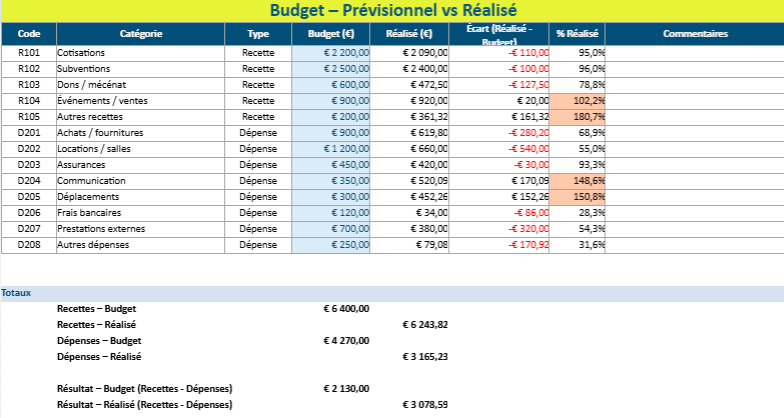Click the Budget cell for Cotisations
Viewport: 784px width, 418px height.
click(331, 52)
